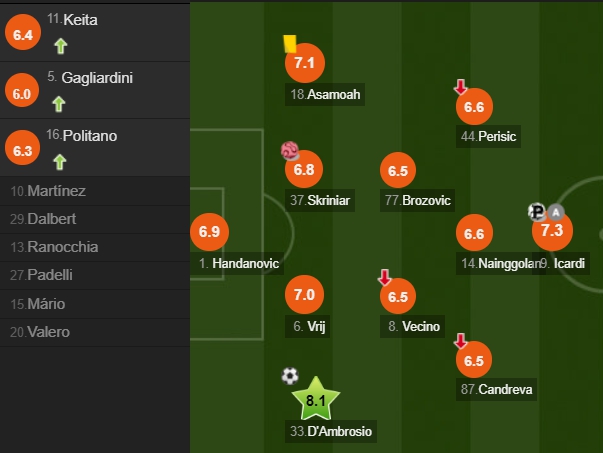Click the 6. Vrij player label
This screenshot has width=603, height=453.
[308, 326]
